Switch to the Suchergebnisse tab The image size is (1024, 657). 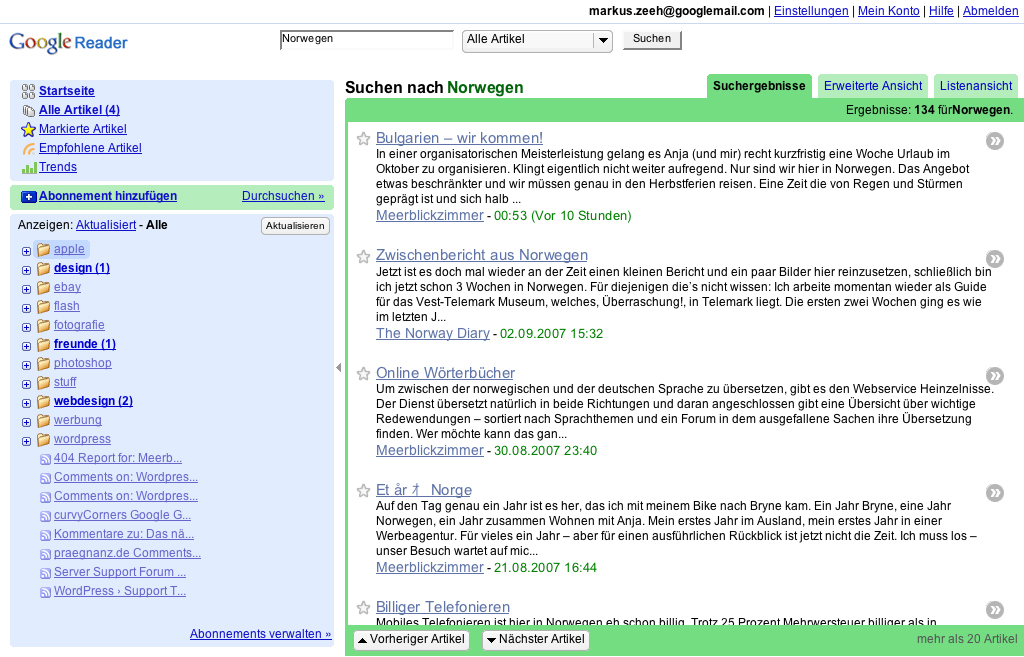[x=759, y=86]
